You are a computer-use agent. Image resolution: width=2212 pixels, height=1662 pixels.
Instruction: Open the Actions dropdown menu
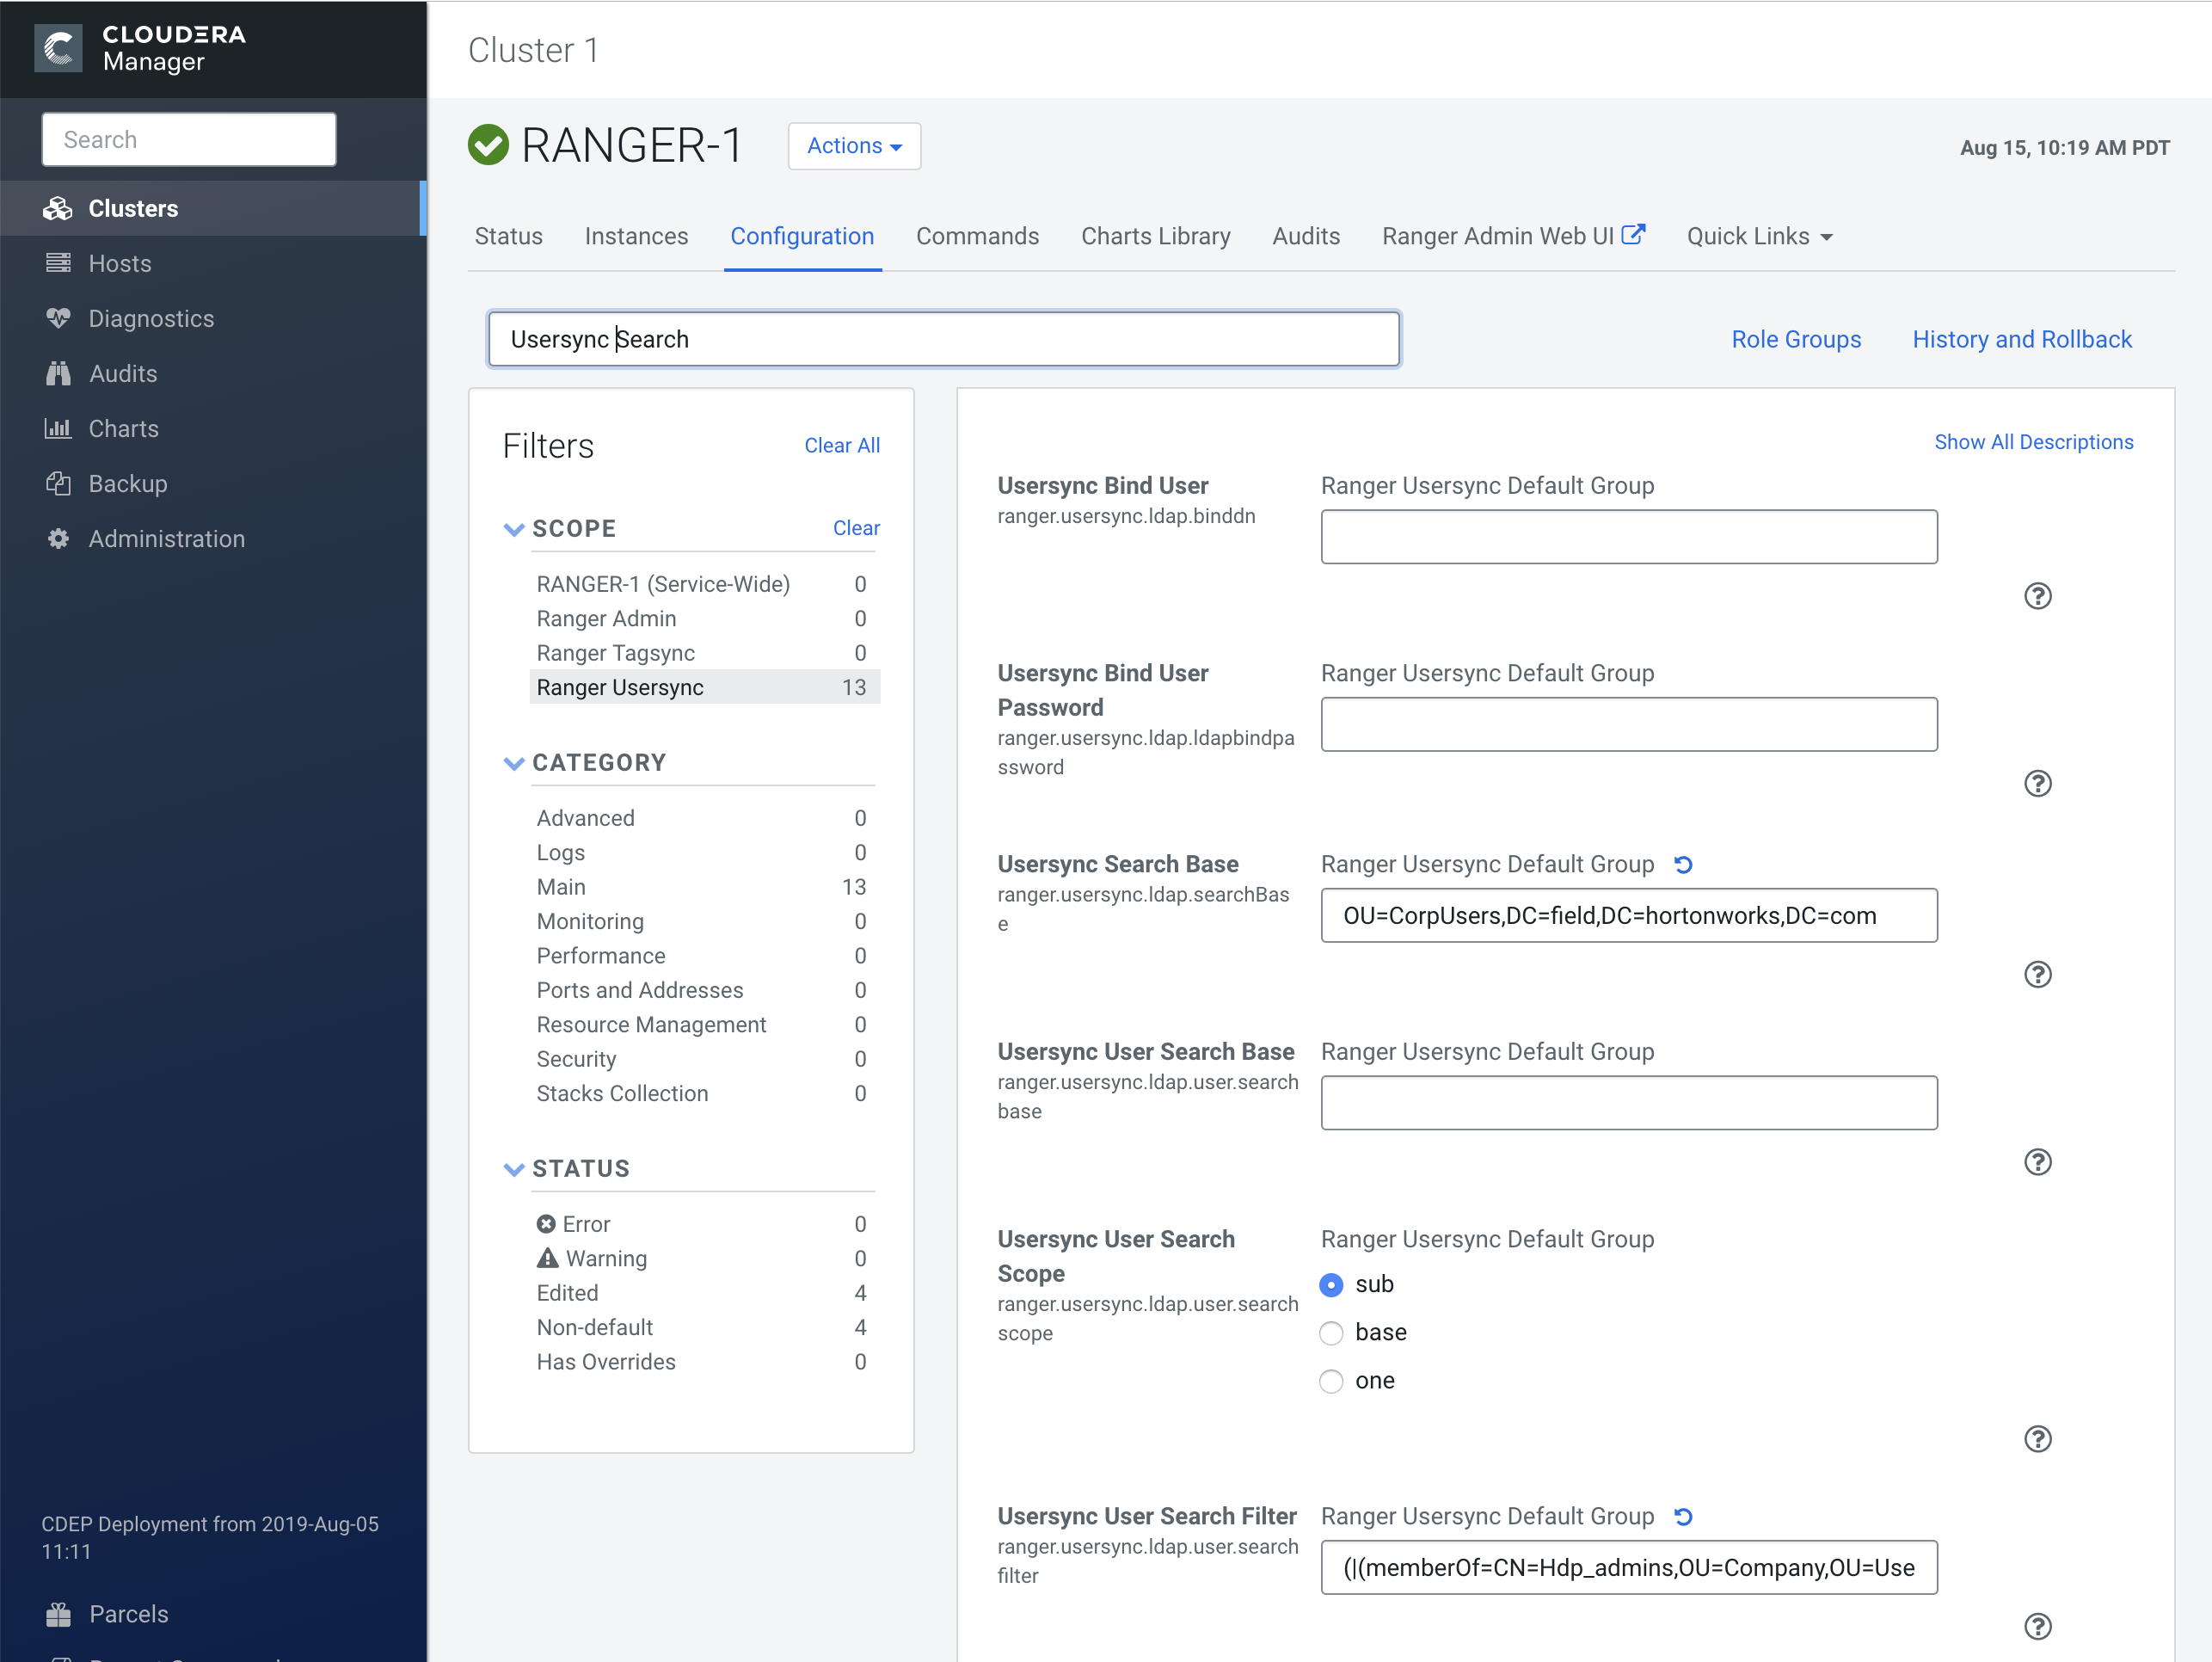[x=853, y=146]
